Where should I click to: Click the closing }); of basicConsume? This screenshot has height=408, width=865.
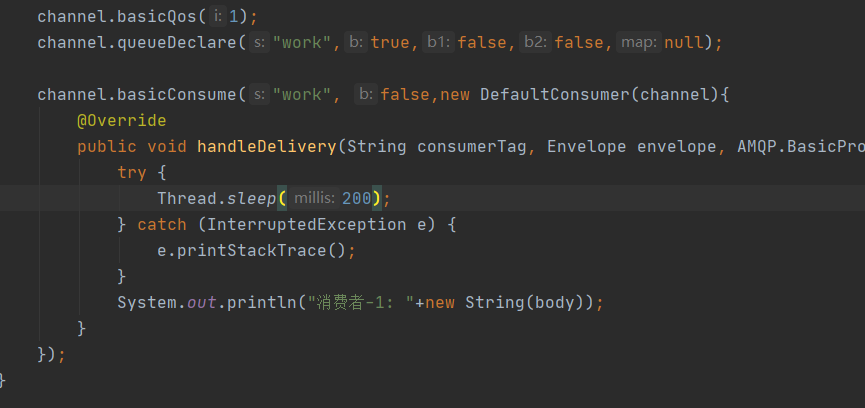(51, 355)
